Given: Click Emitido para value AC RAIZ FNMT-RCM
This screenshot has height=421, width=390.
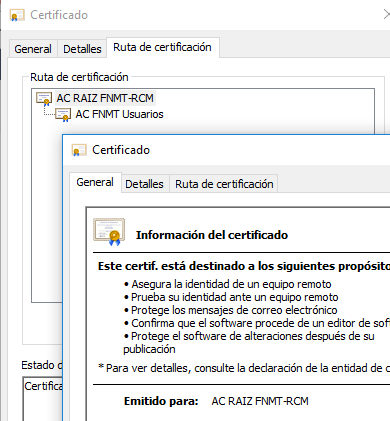Looking at the screenshot, I should coord(260,401).
